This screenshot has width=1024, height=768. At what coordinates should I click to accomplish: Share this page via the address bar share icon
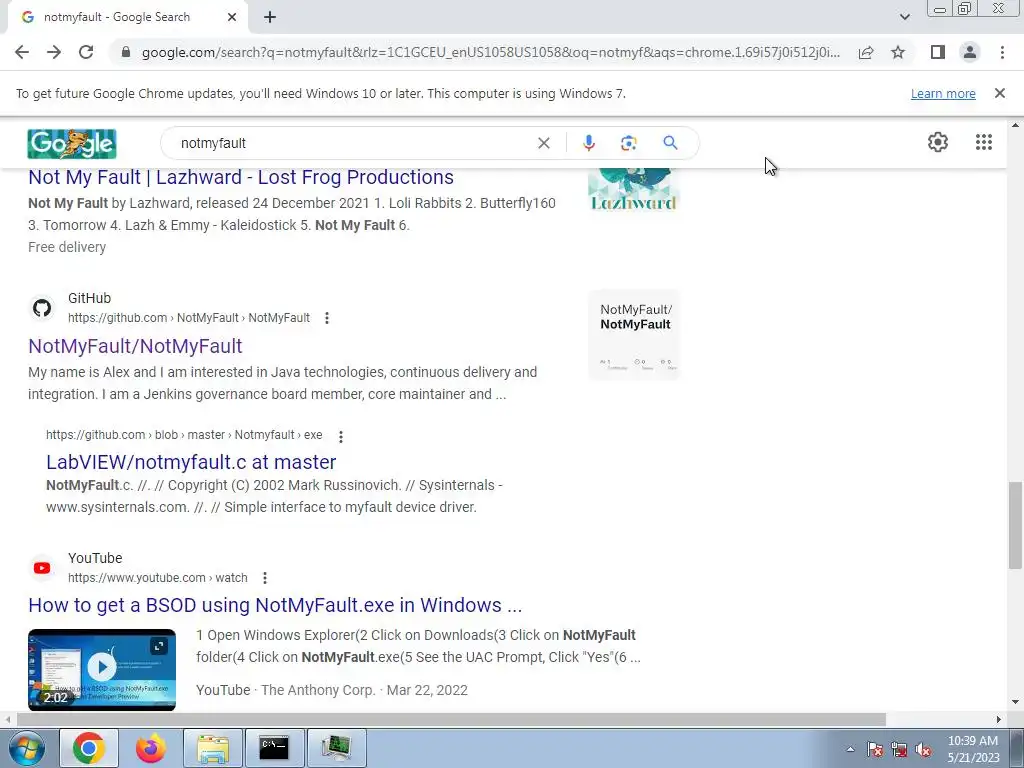click(866, 52)
